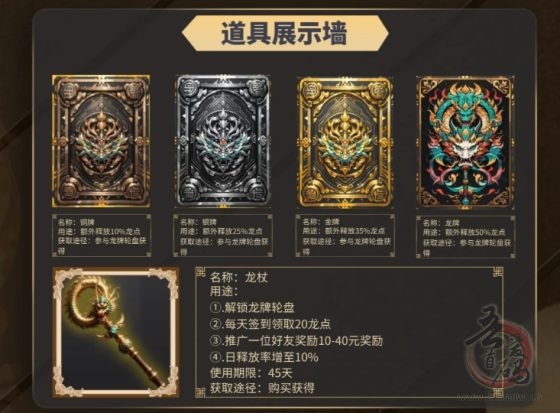Image resolution: width=560 pixels, height=413 pixels.
Task: Open the 龙杖 dragon staff picture
Action: point(115,333)
